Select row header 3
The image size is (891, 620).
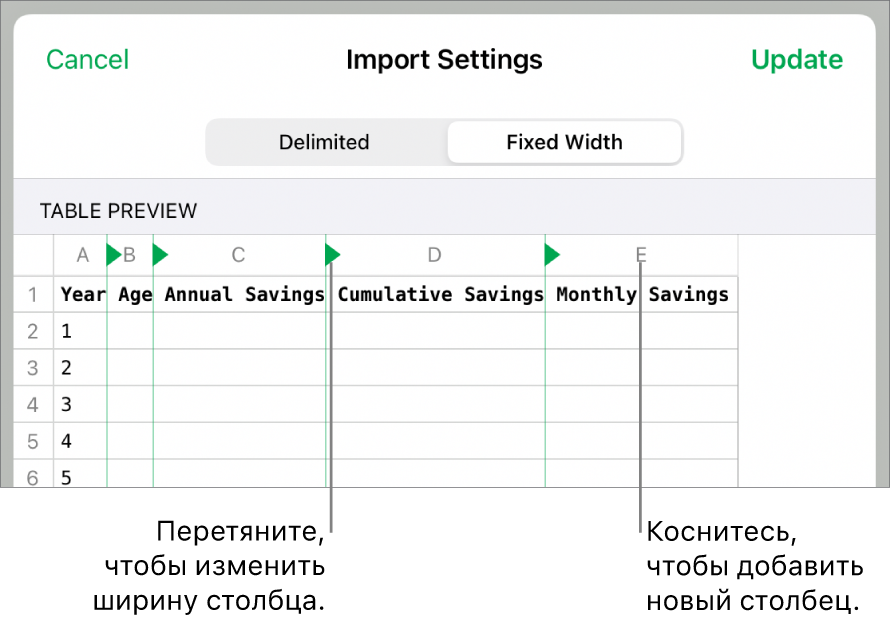point(33,368)
